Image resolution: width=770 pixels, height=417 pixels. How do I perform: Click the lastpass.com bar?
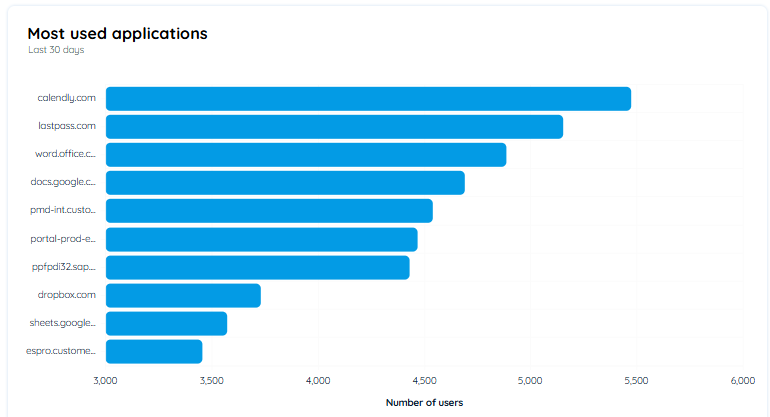[334, 127]
